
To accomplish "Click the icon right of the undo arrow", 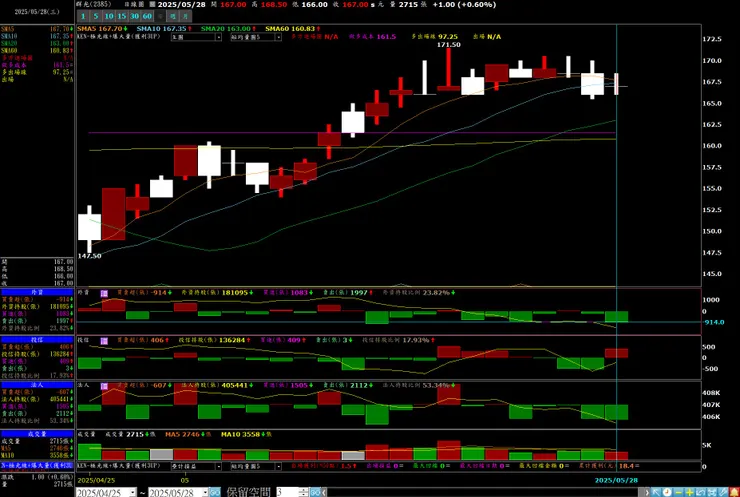I will click(712, 492).
